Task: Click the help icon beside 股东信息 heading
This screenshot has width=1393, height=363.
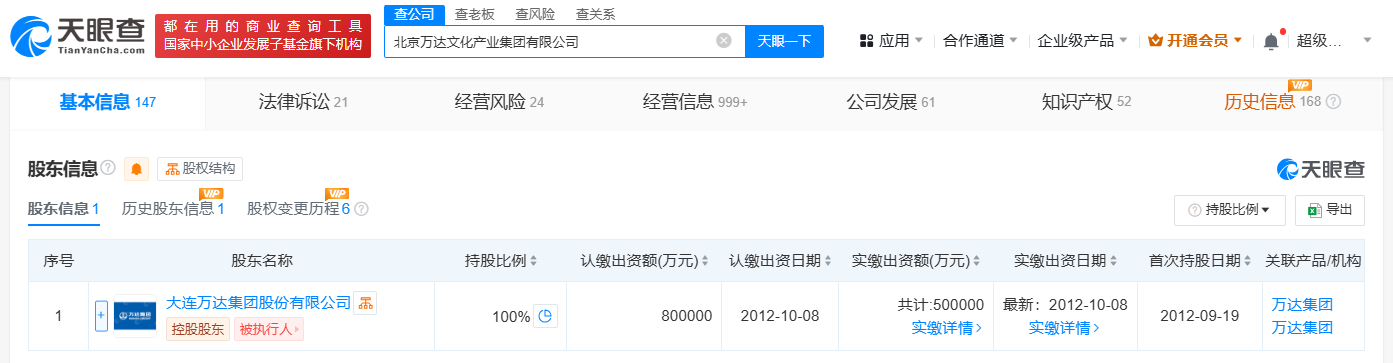Action: pyautogui.click(x=108, y=168)
